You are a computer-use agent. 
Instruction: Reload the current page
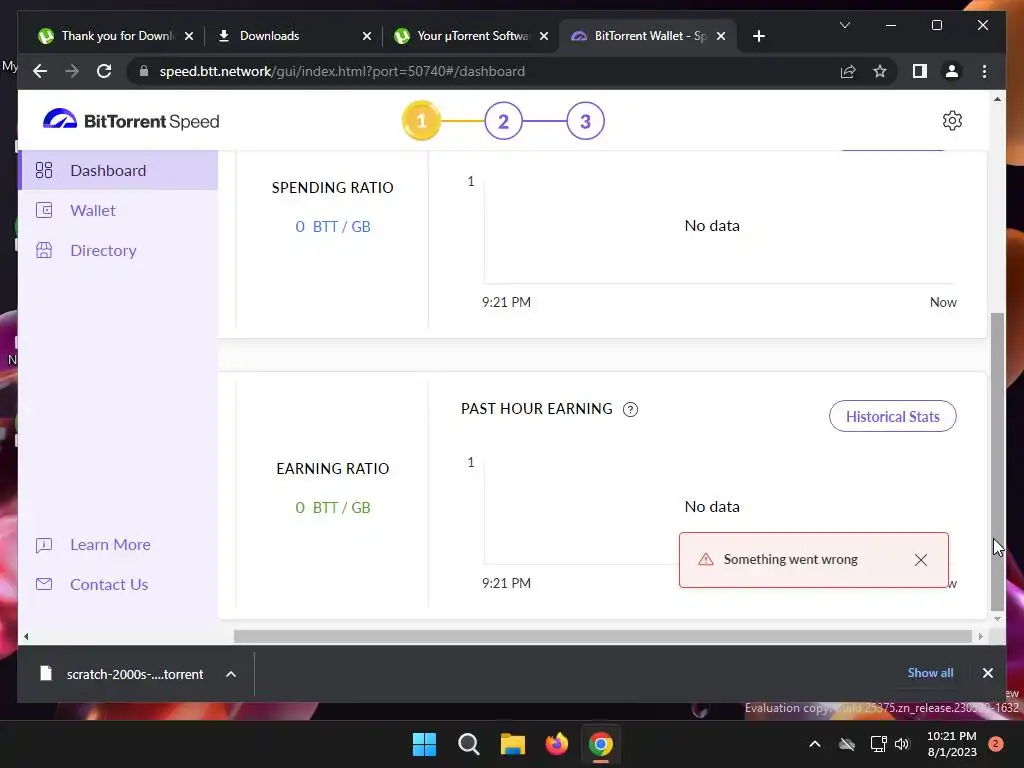click(104, 71)
